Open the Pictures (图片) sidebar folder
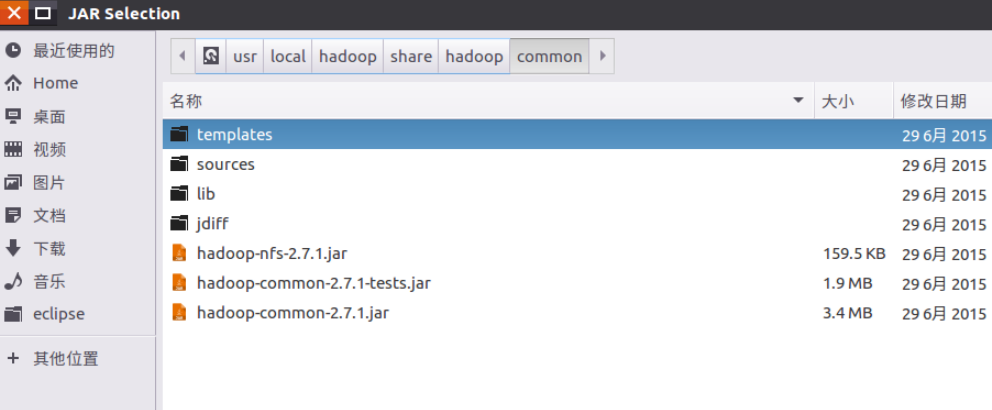The height and width of the screenshot is (410, 992). click(77, 183)
